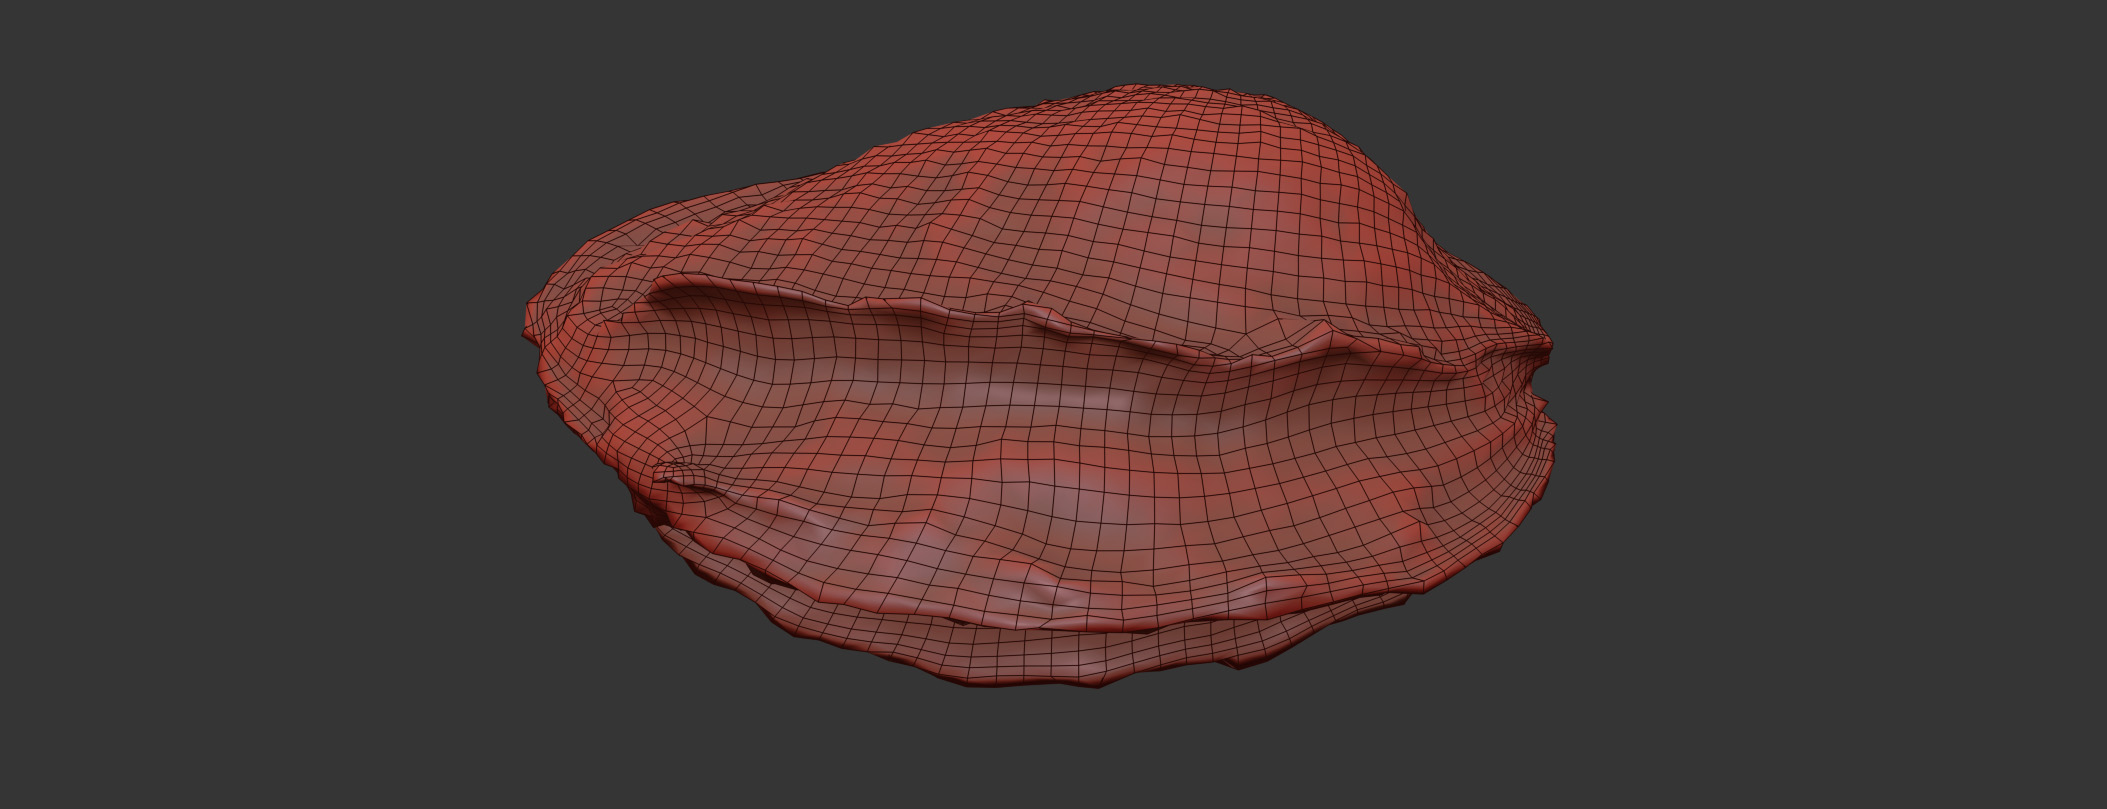
Task: Click the bottom rim of the lower shell
Action: click(x=1050, y=680)
